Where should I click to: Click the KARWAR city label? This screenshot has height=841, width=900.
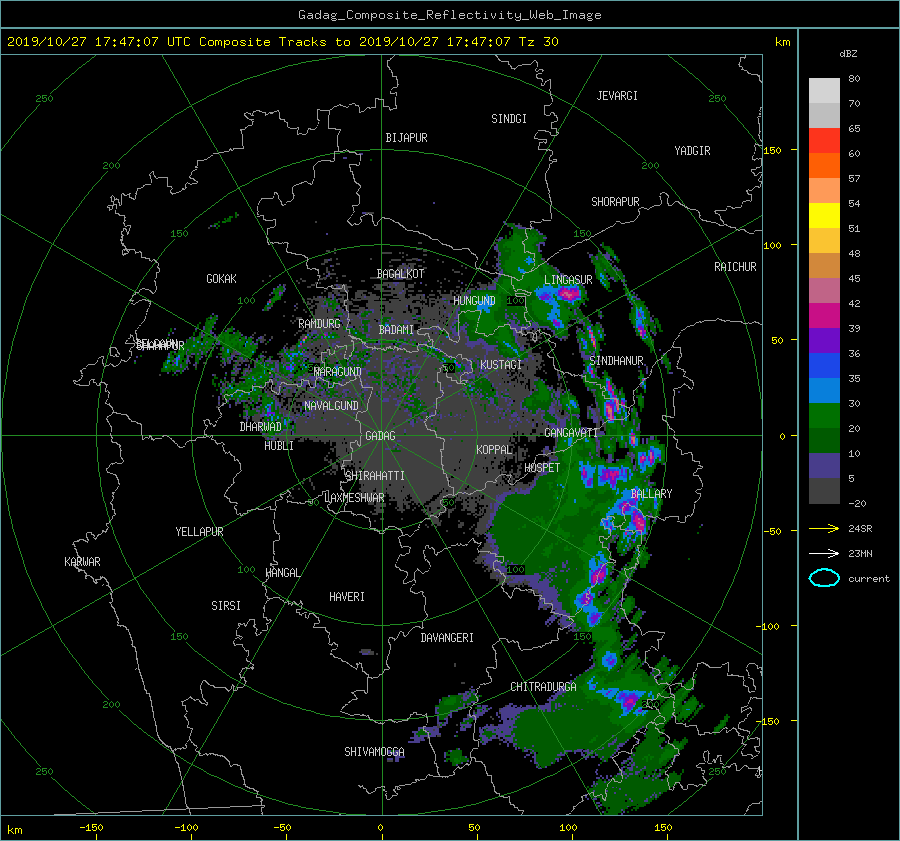[x=82, y=562]
